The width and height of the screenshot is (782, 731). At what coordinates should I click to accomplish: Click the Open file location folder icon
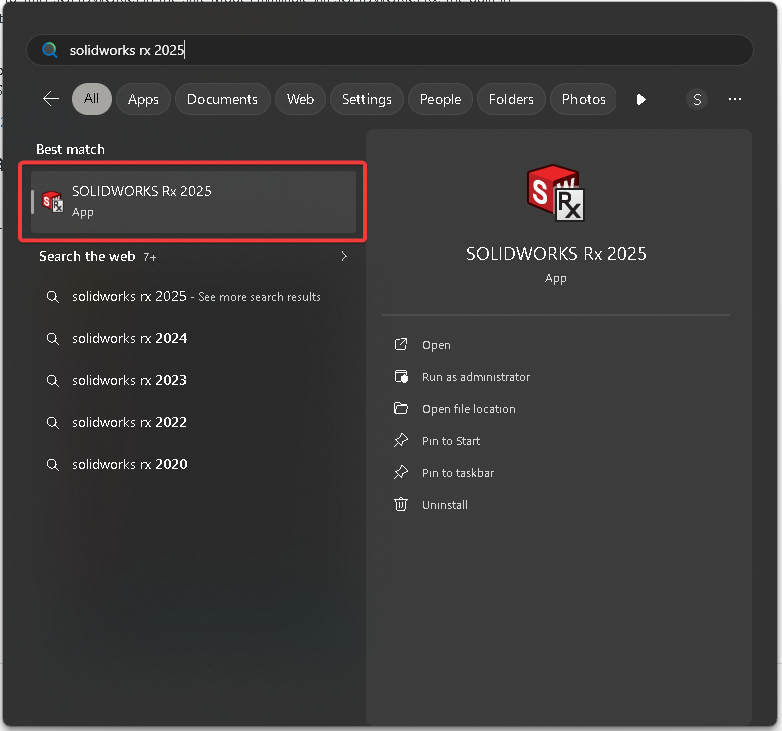[401, 408]
